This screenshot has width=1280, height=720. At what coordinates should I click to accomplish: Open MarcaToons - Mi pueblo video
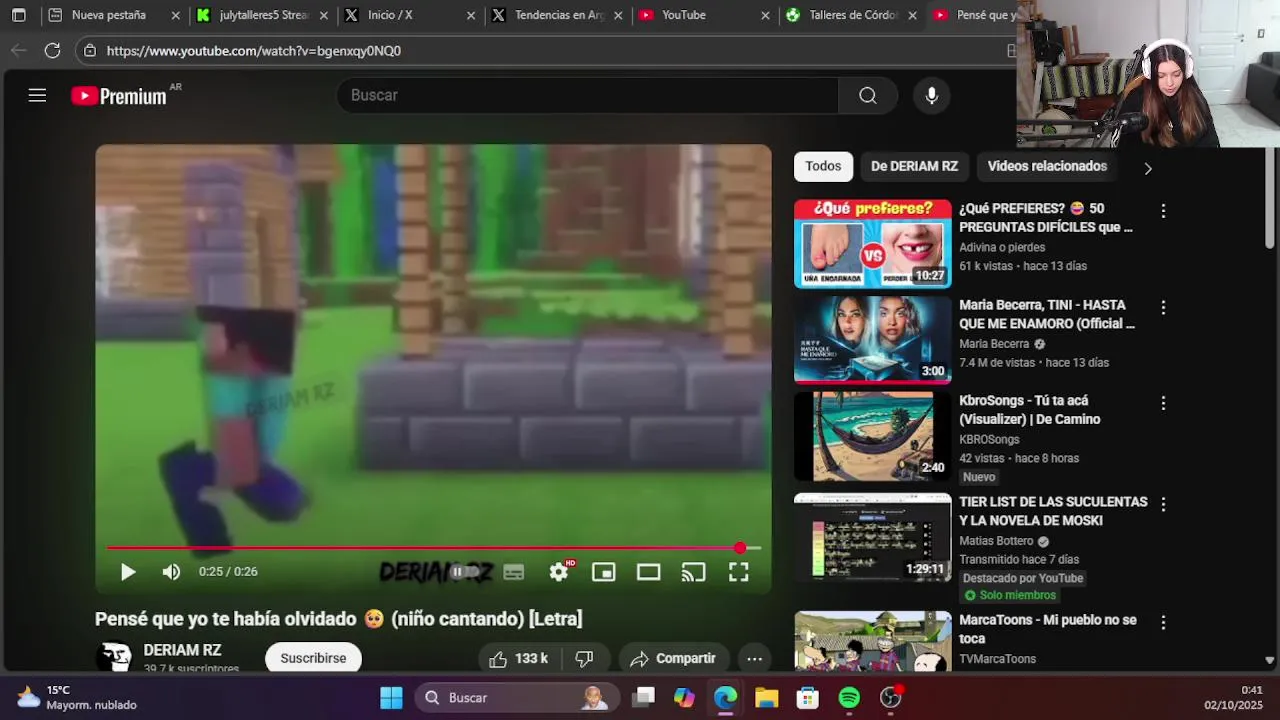(1048, 629)
